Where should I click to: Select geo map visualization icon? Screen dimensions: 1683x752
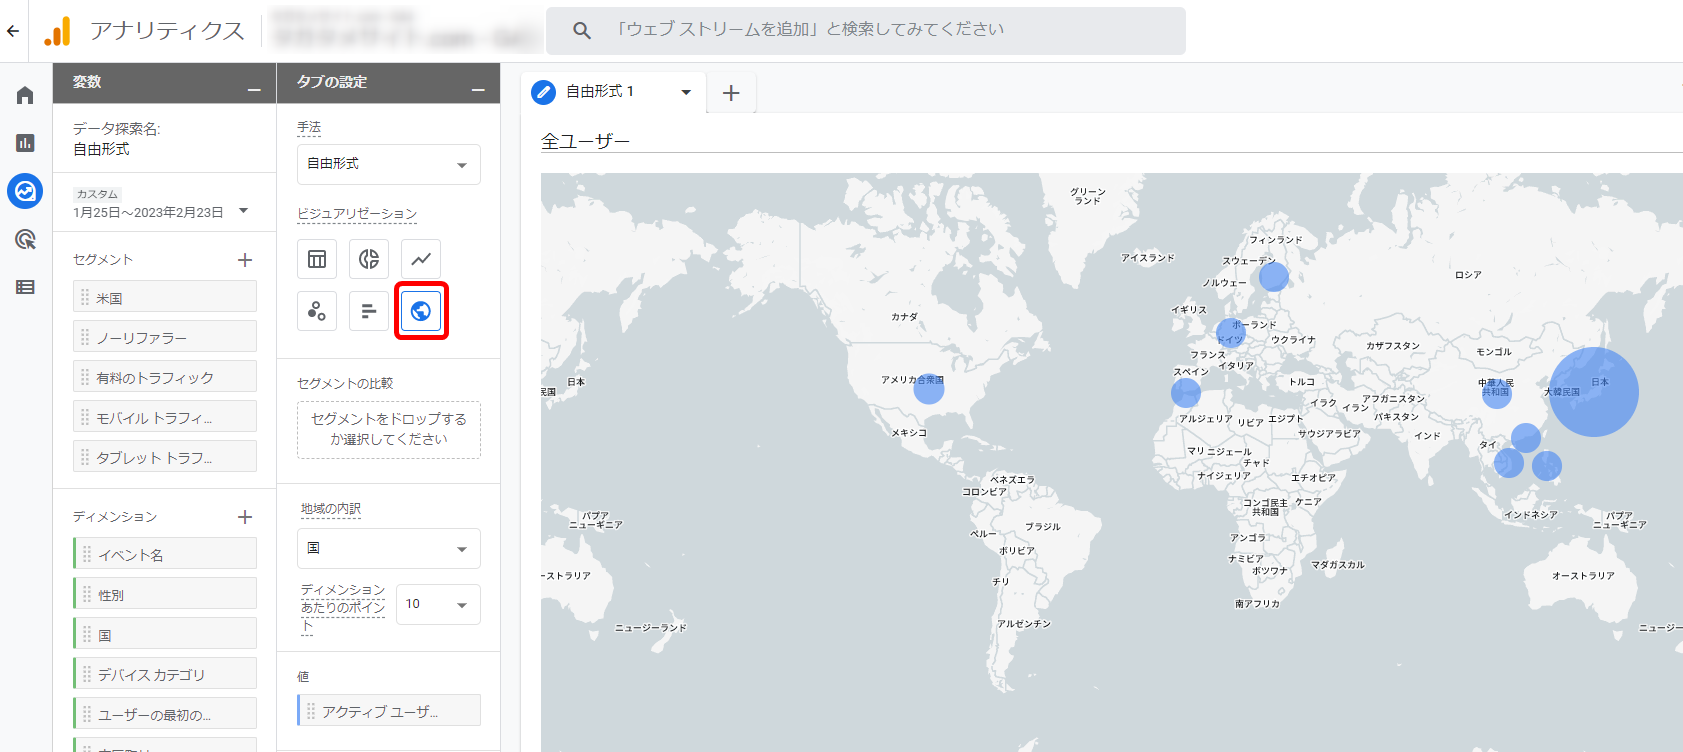pyautogui.click(x=421, y=311)
